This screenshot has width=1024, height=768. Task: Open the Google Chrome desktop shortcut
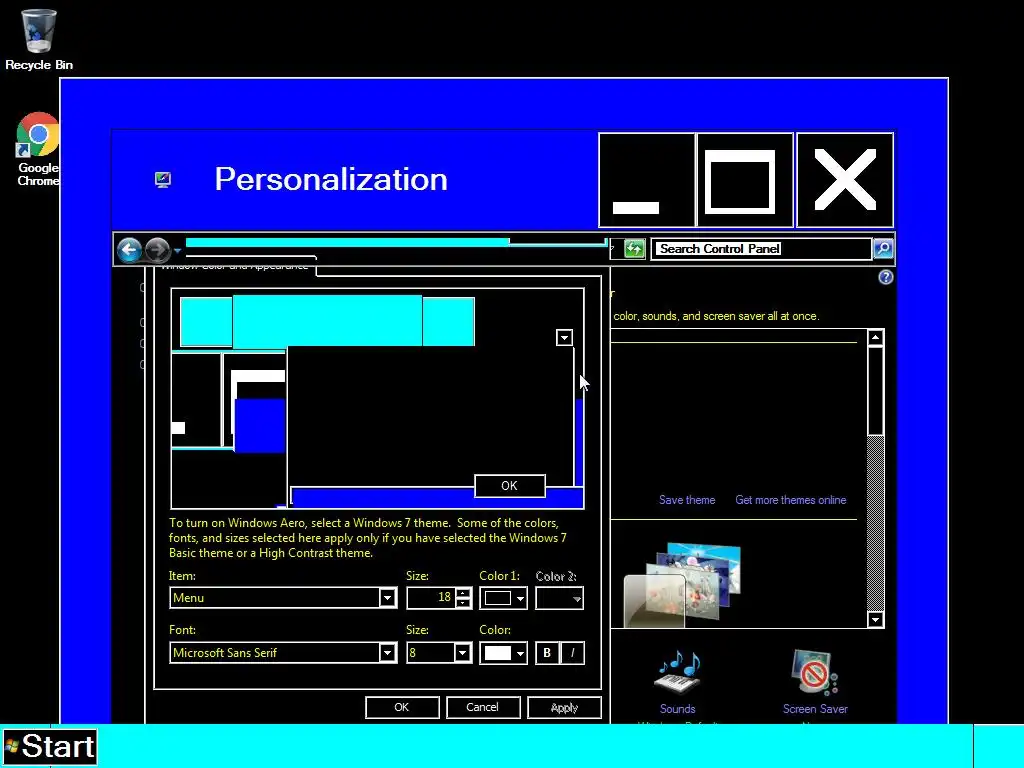click(x=38, y=149)
